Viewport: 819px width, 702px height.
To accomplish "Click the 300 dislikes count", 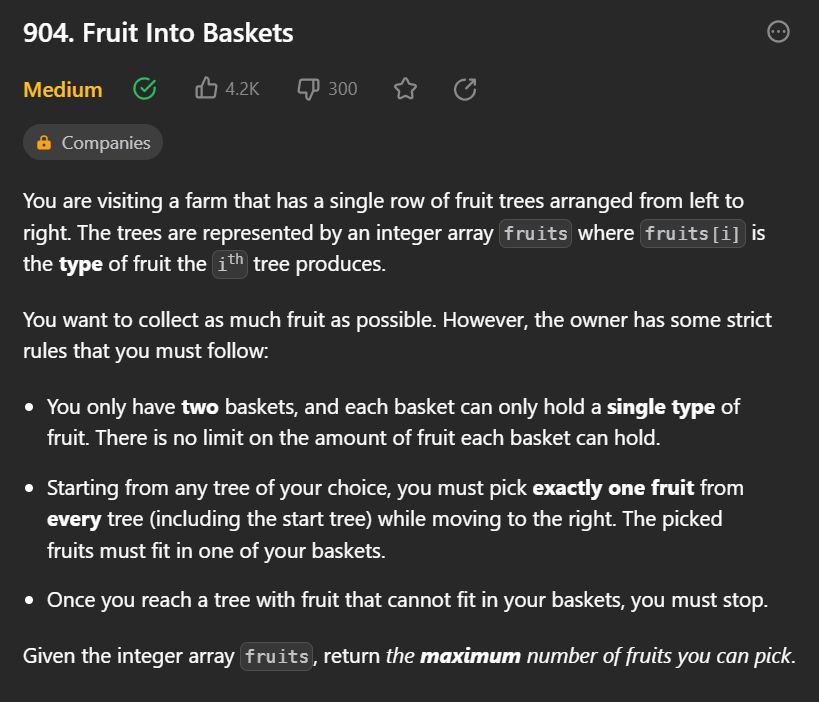I will (343, 89).
